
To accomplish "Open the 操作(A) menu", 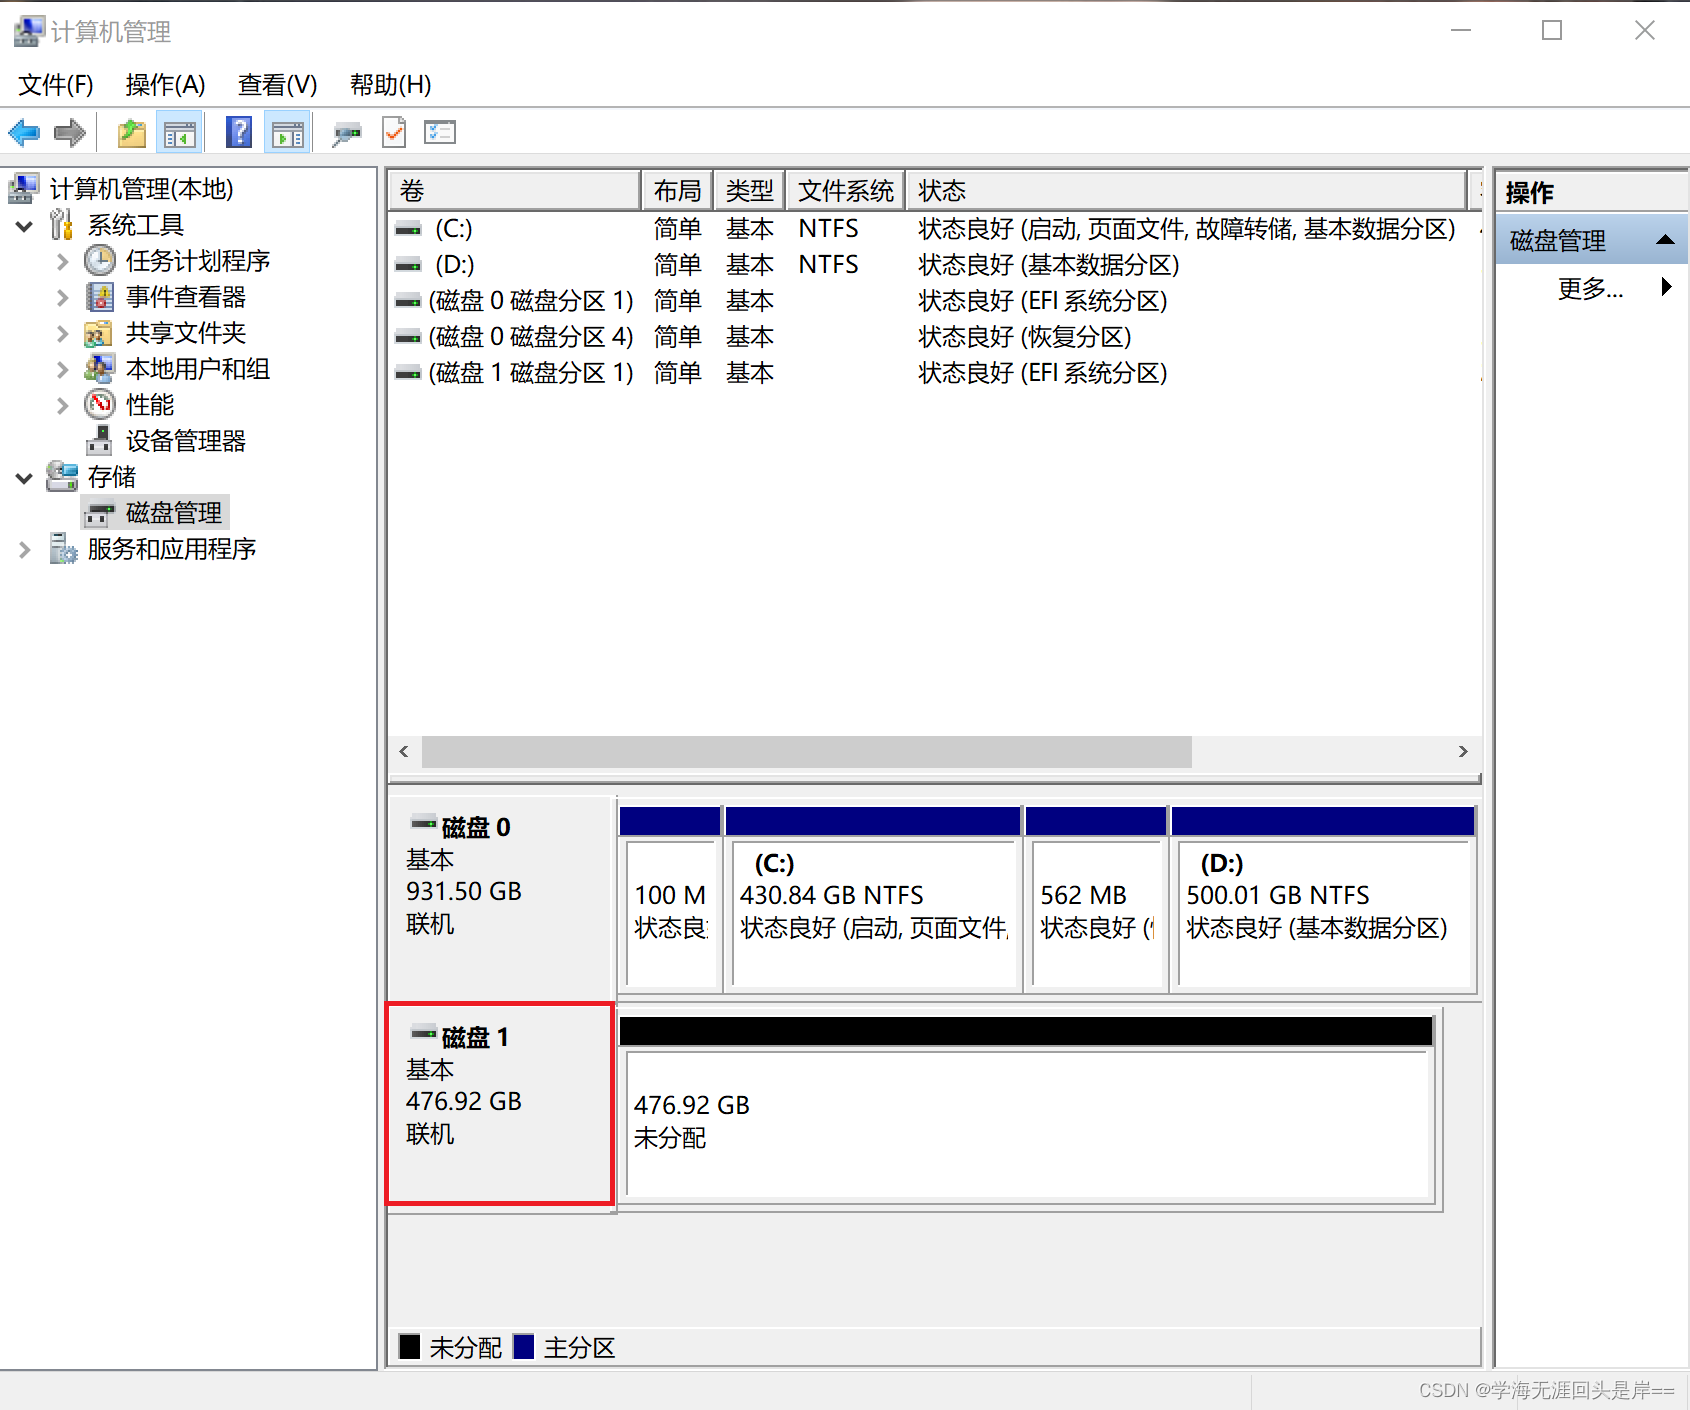I will point(165,85).
